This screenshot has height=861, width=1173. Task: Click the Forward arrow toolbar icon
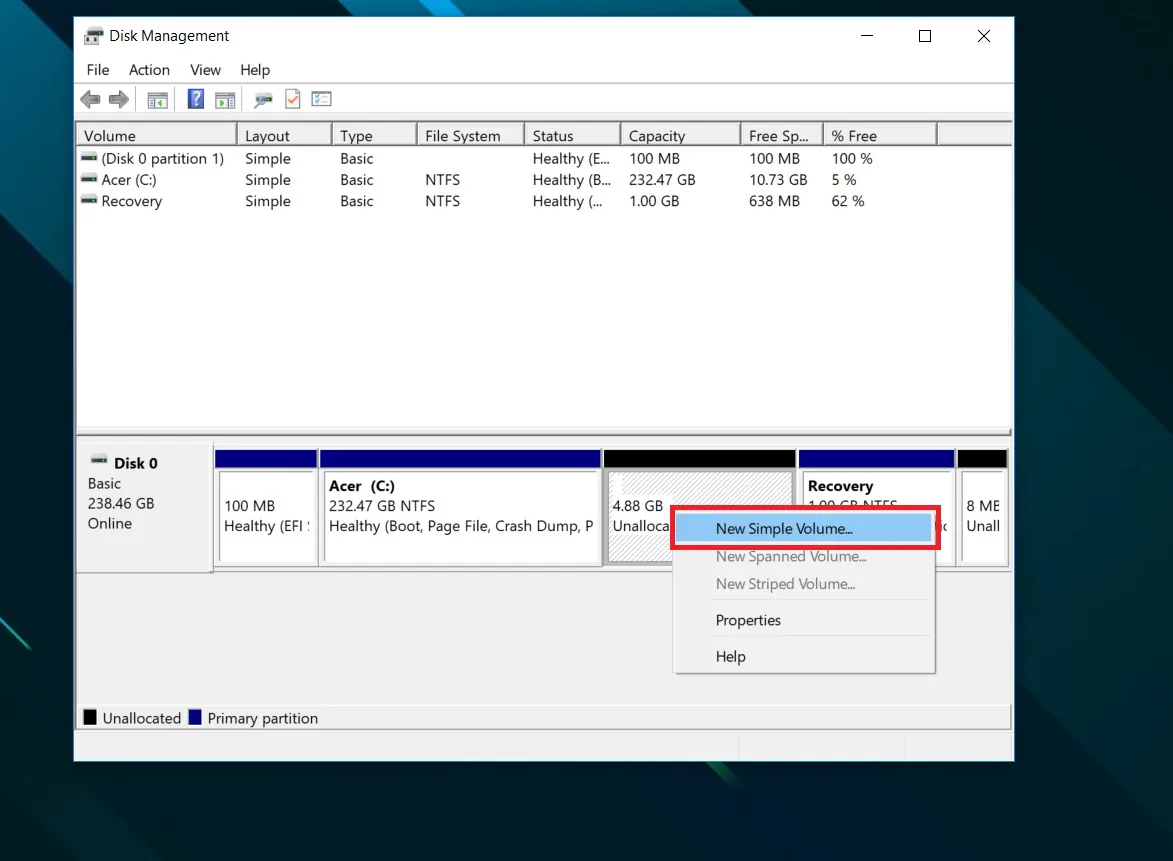[119, 99]
